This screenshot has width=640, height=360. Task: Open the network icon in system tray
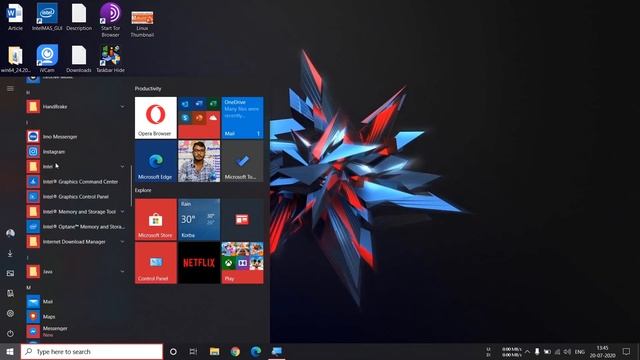[557, 351]
